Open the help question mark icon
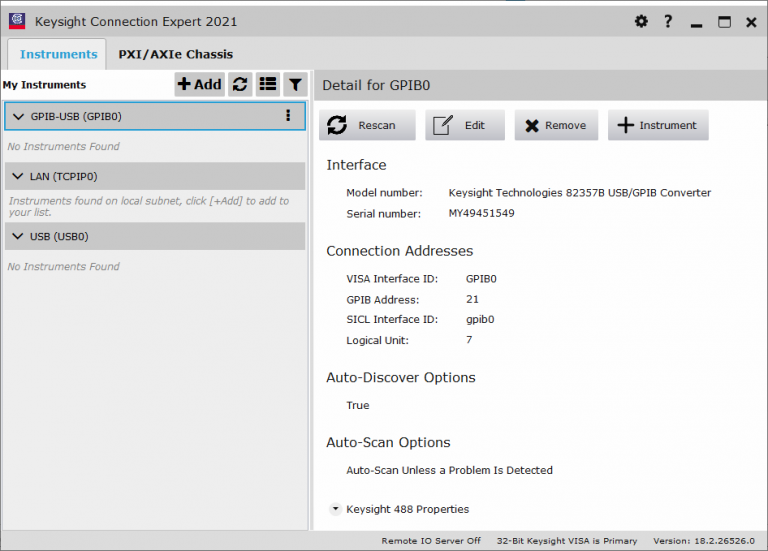Viewport: 768px width, 551px height. [x=668, y=21]
